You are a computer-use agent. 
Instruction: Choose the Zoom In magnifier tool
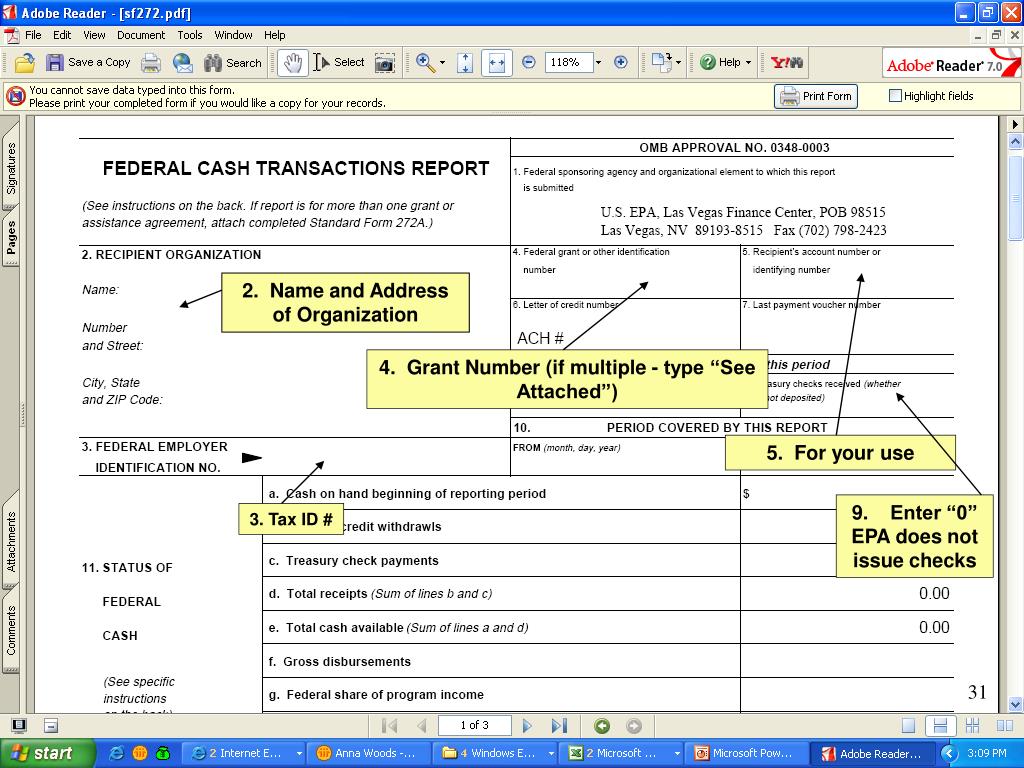coord(425,63)
